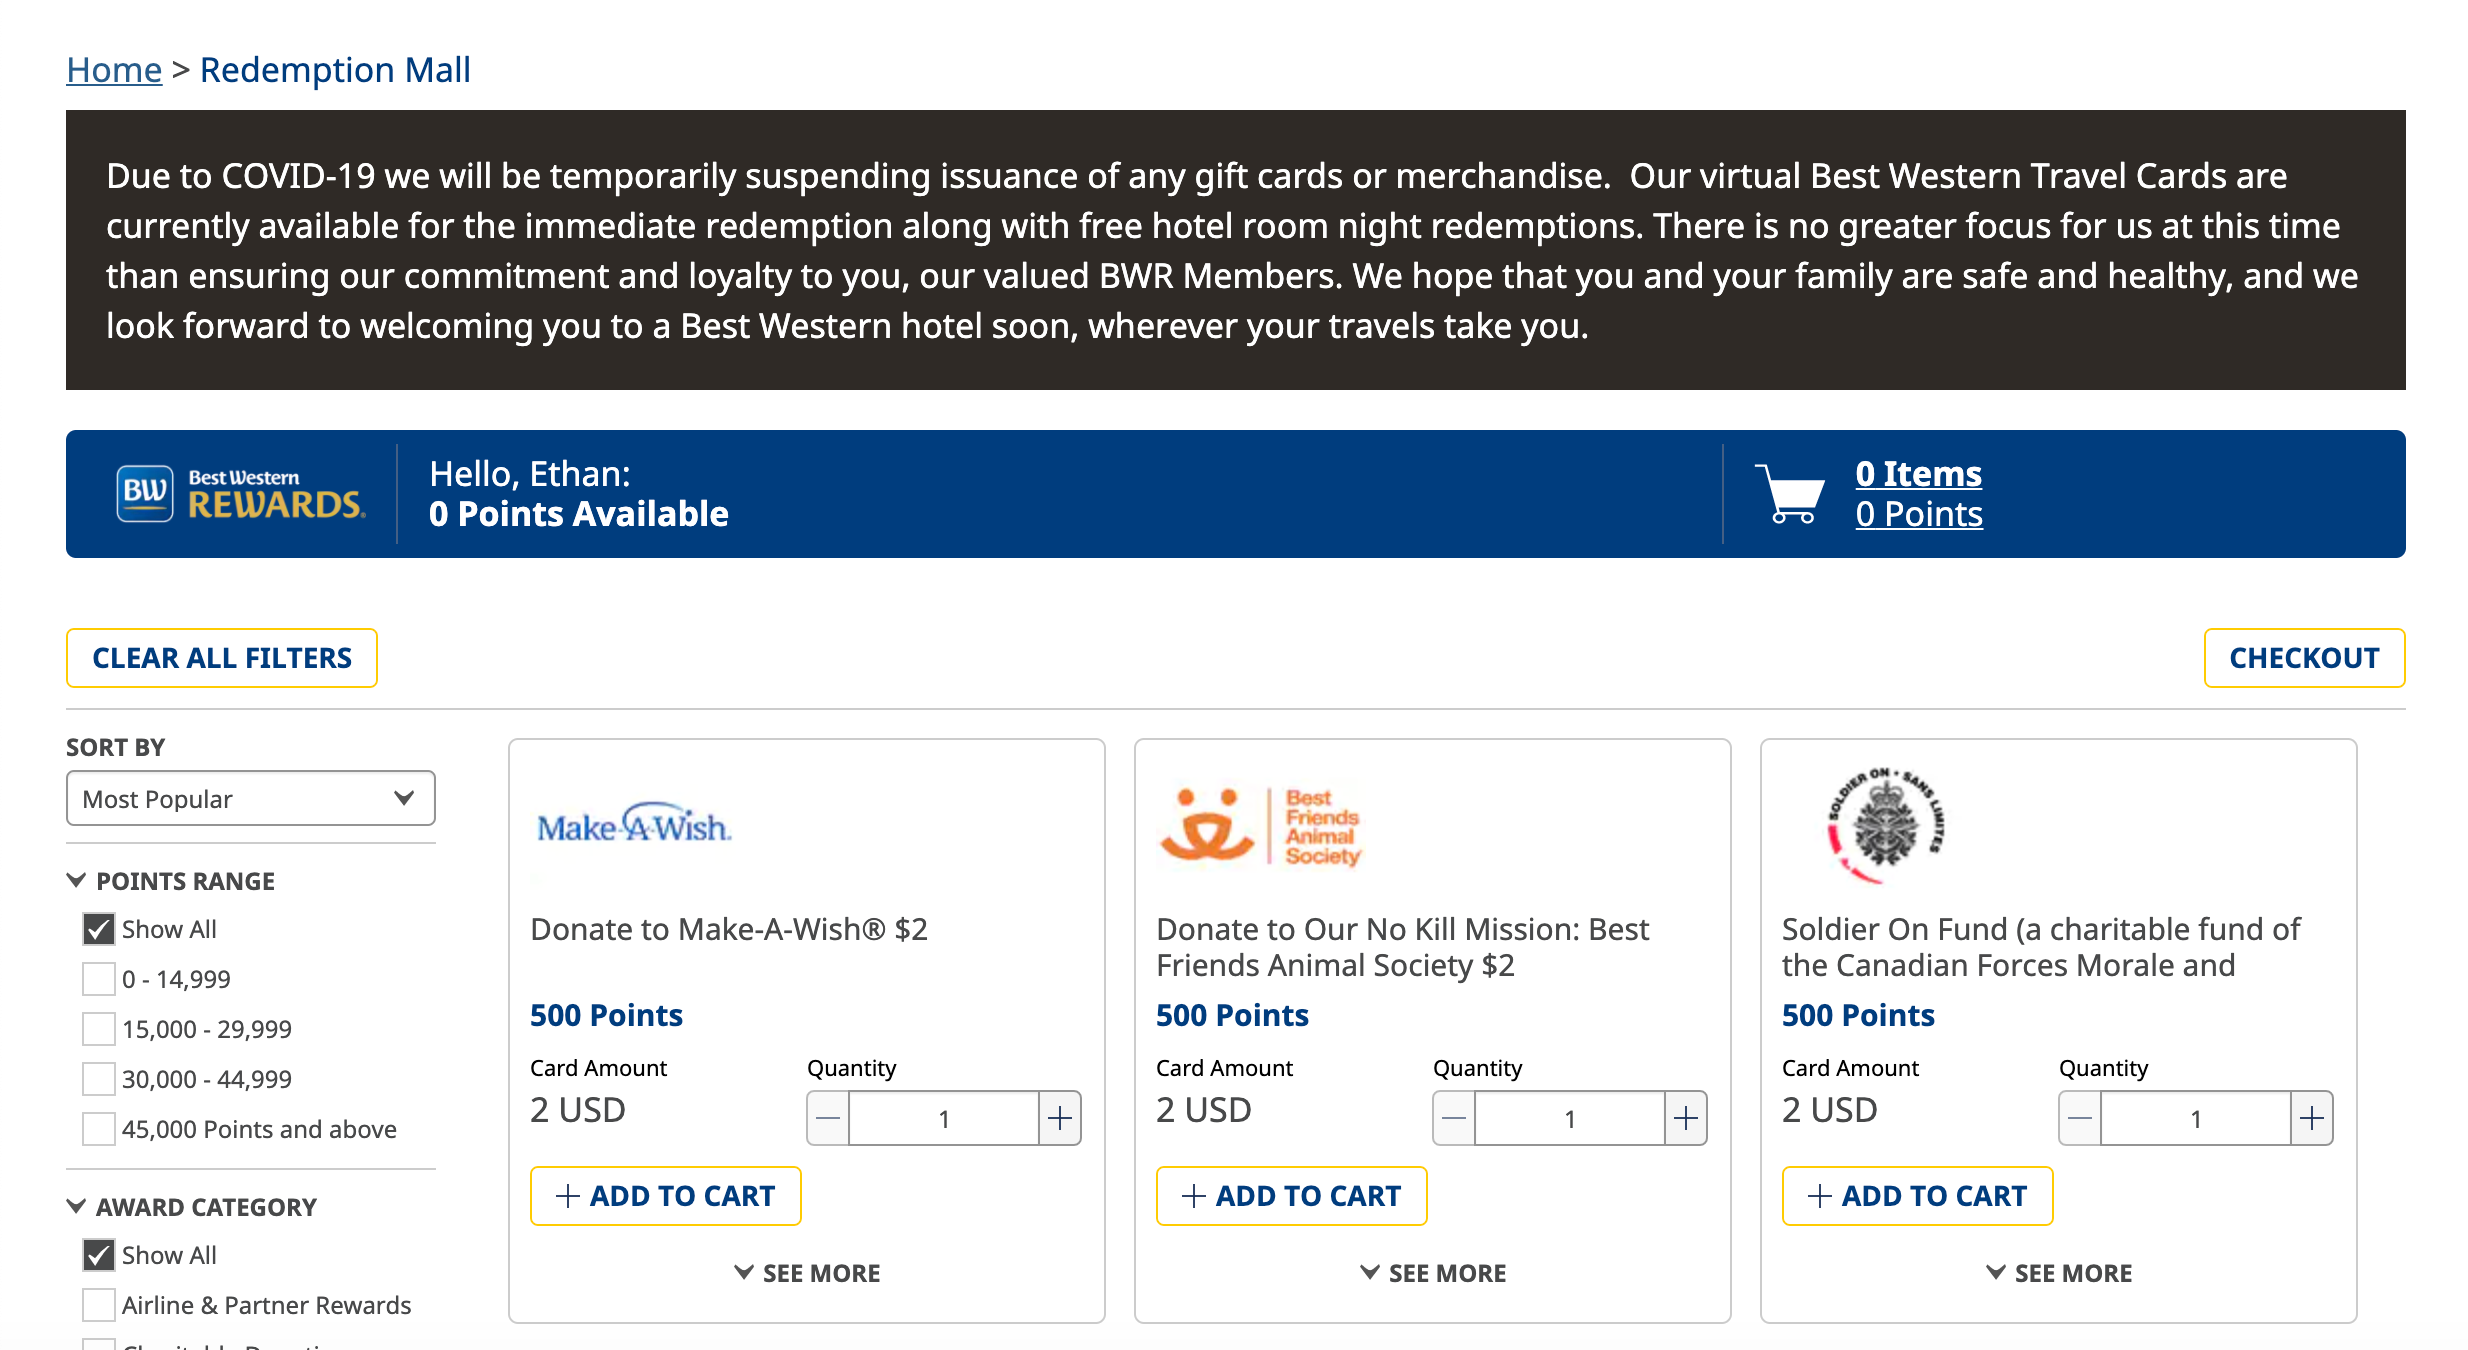Screen dimensions: 2468x1350
Task: Click the Best Western Rewards logo
Action: click(x=240, y=494)
